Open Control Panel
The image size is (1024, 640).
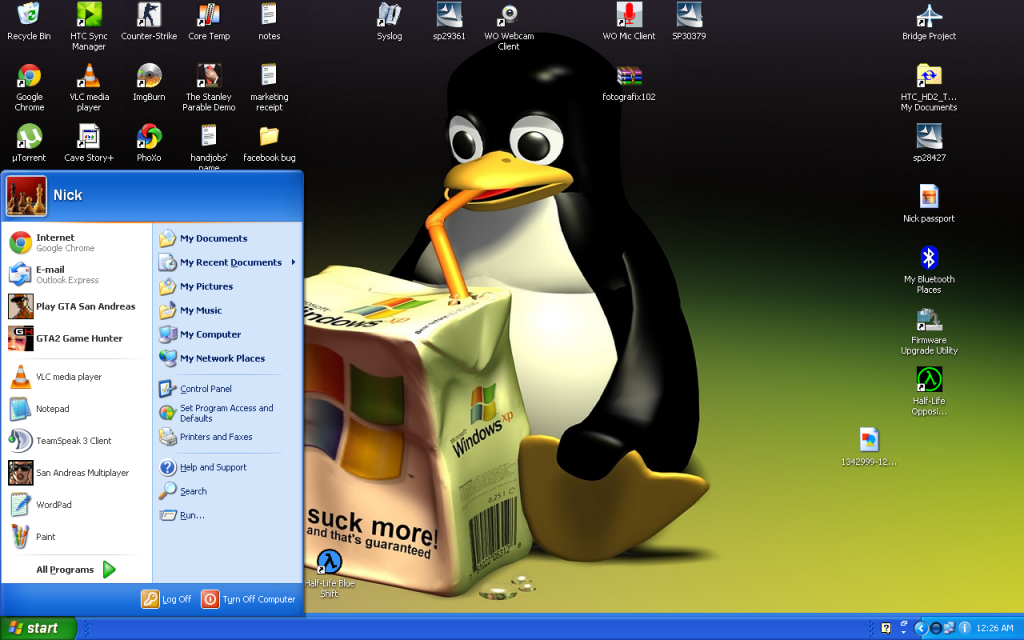click(x=227, y=389)
